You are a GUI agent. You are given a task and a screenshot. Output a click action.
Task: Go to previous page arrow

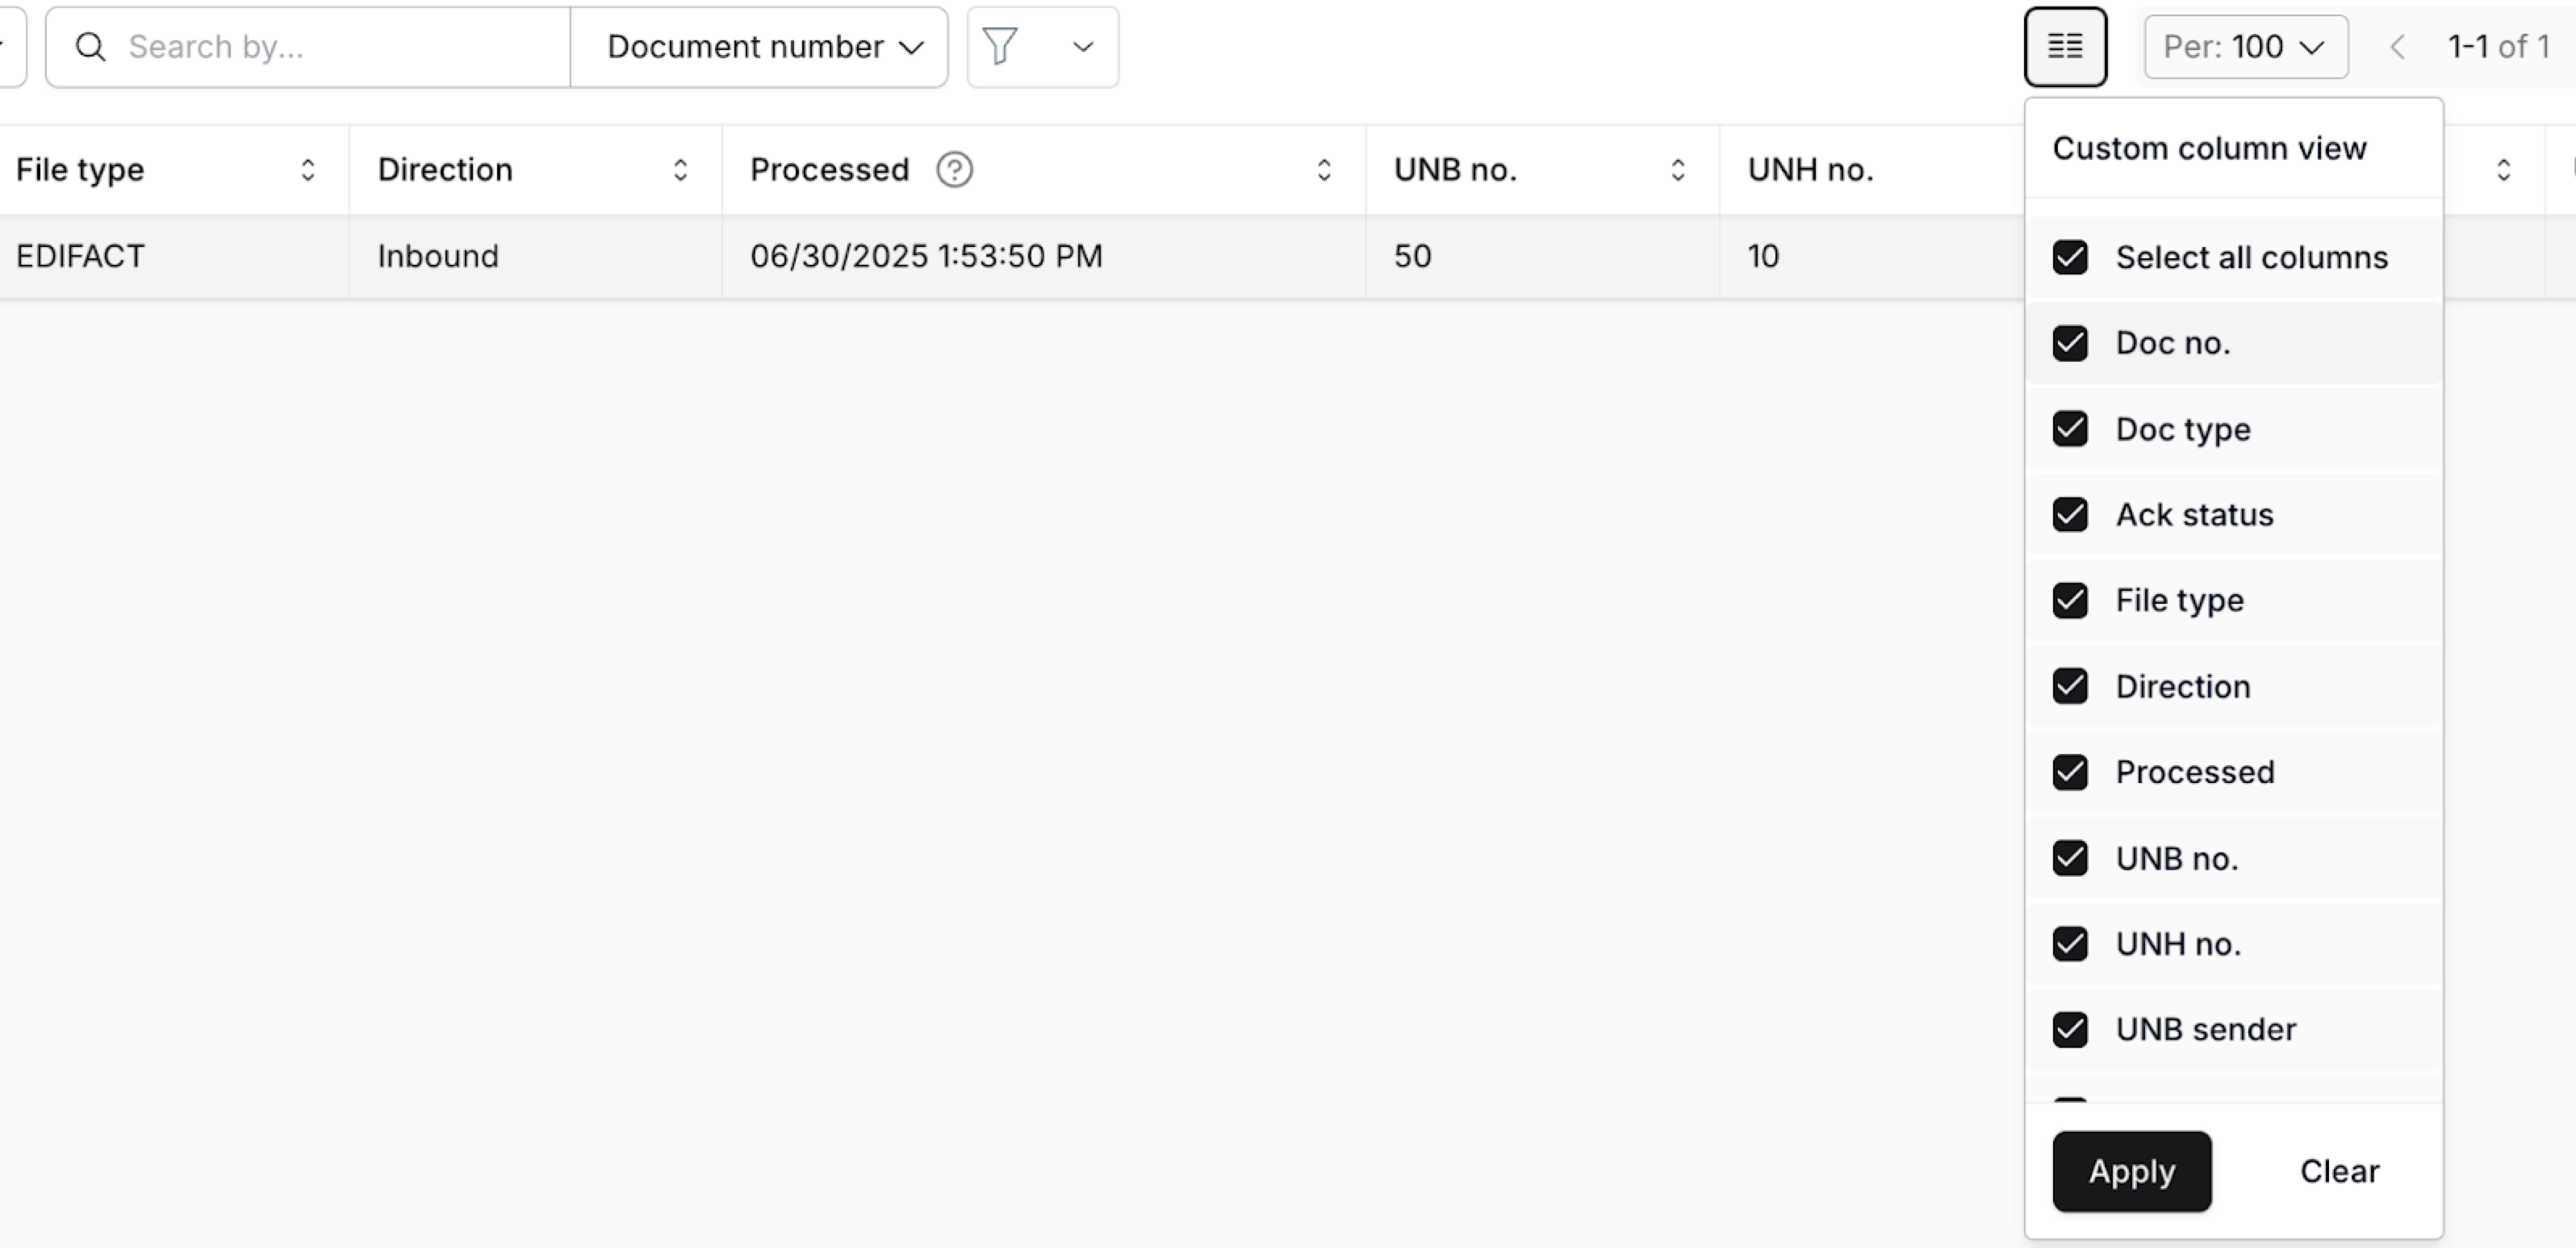(x=2397, y=47)
